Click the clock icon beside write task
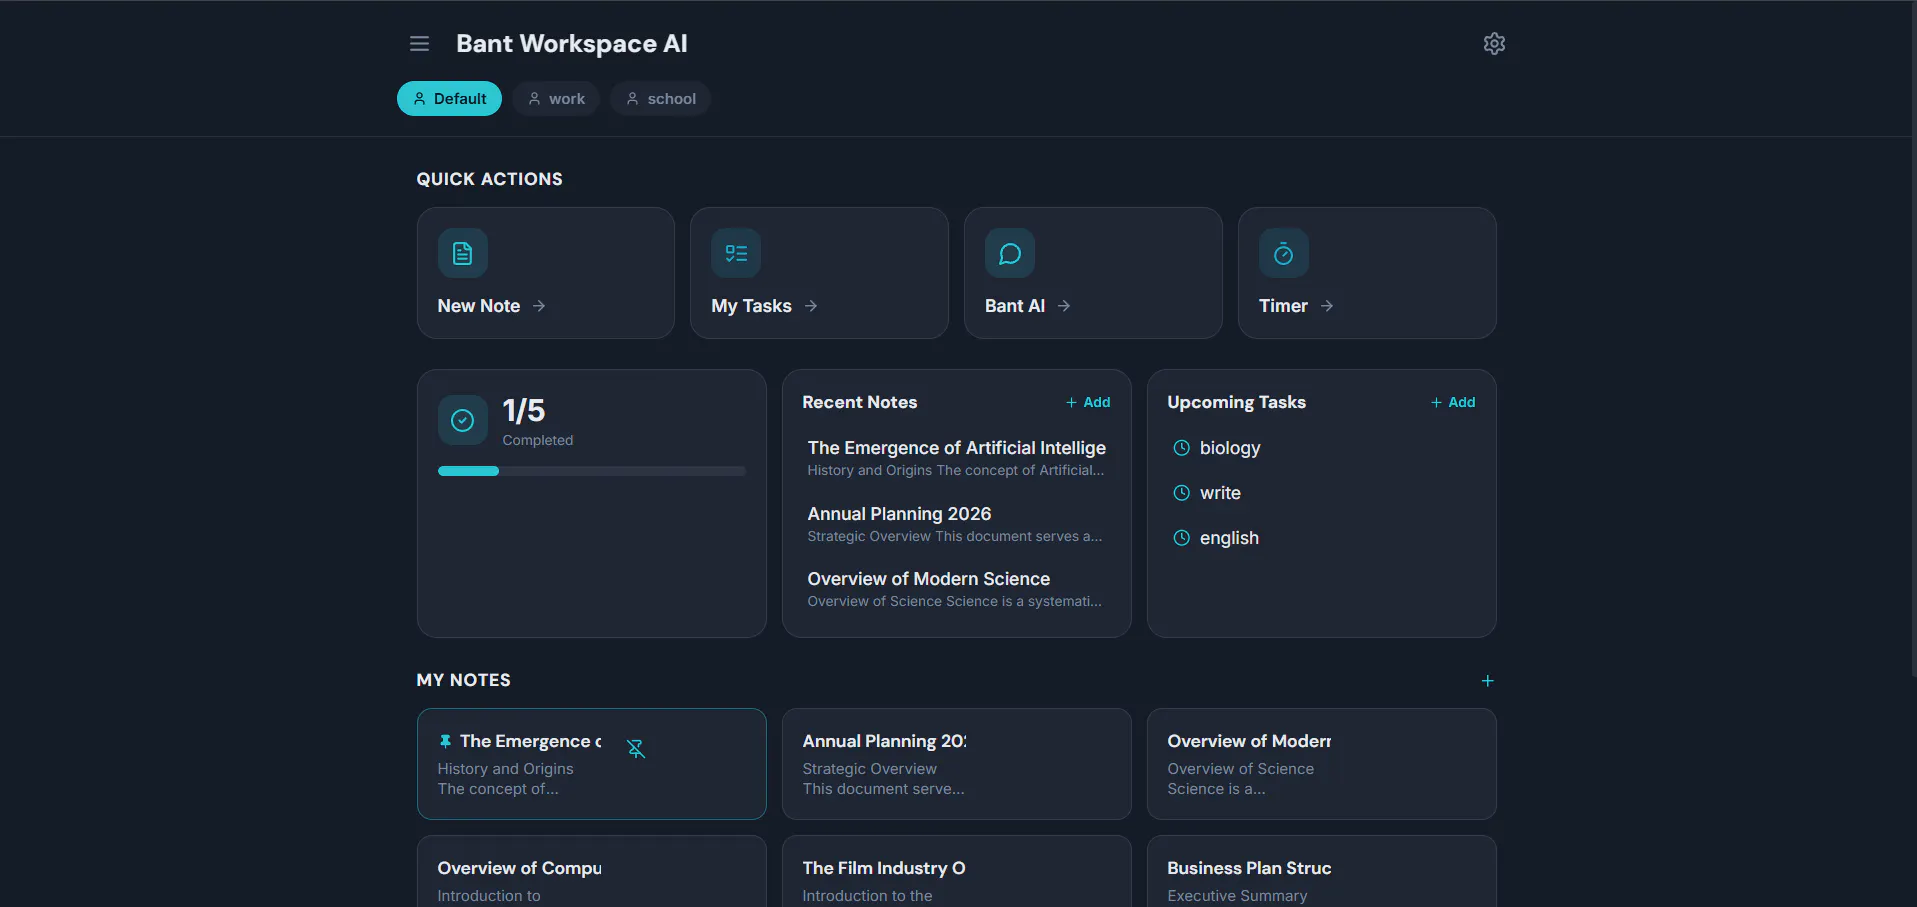The width and height of the screenshot is (1917, 907). coord(1181,493)
